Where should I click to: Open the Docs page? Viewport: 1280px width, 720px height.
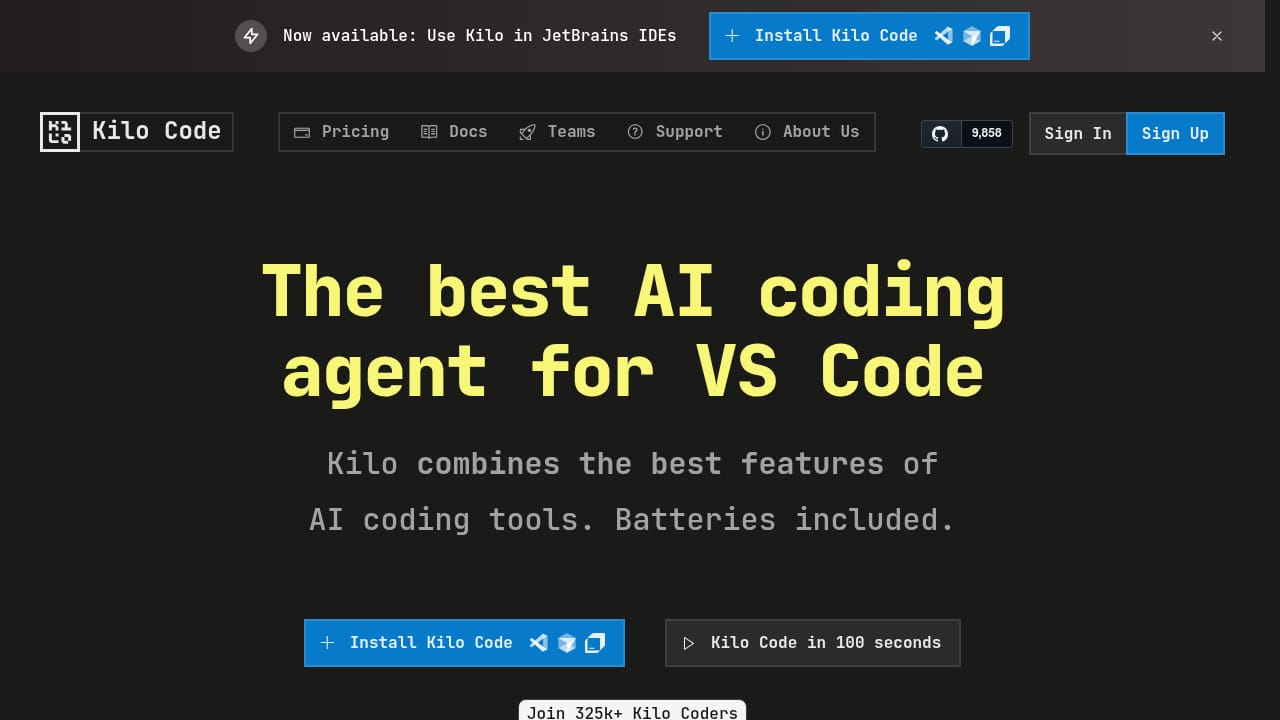click(454, 132)
